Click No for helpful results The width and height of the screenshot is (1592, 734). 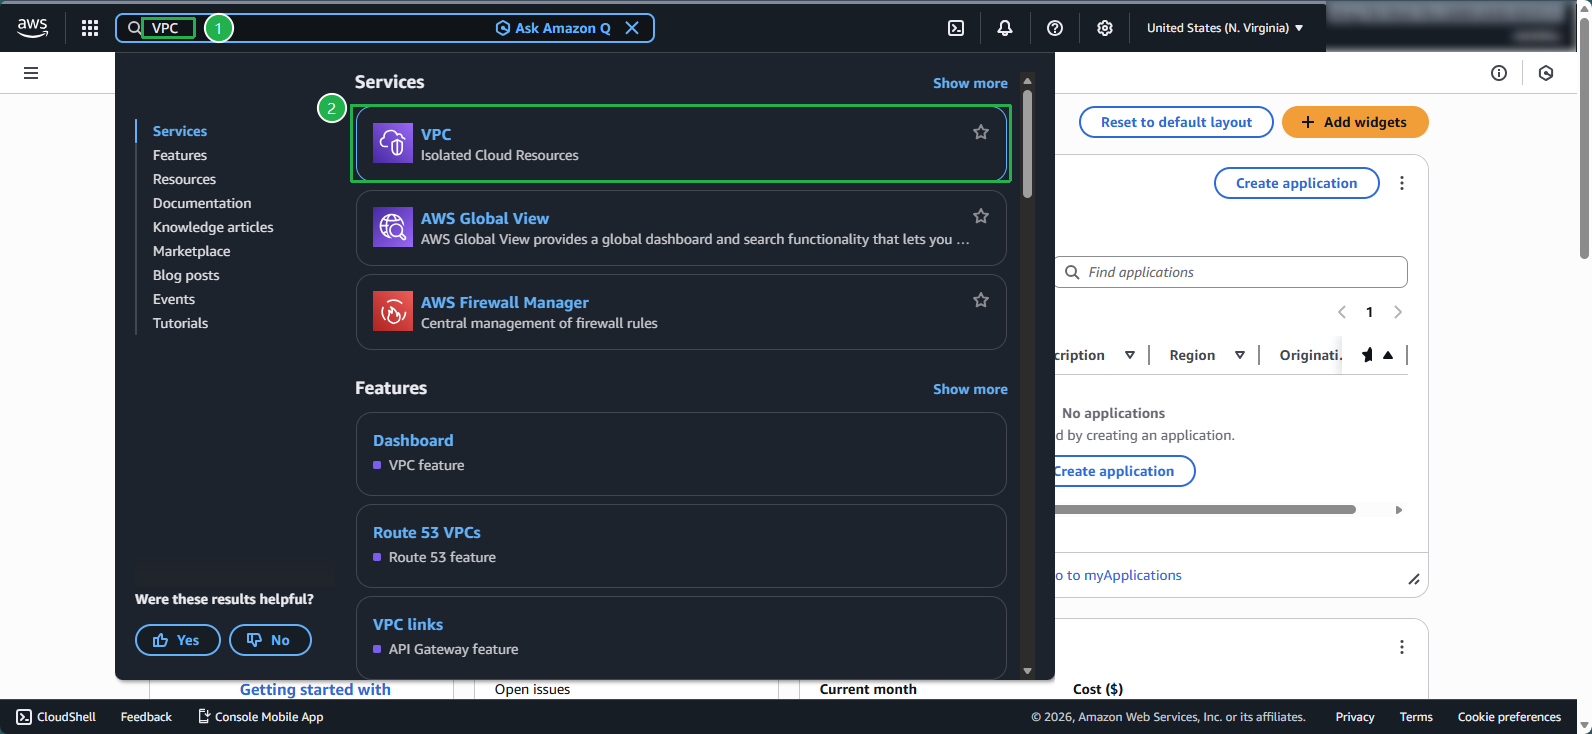(x=270, y=640)
